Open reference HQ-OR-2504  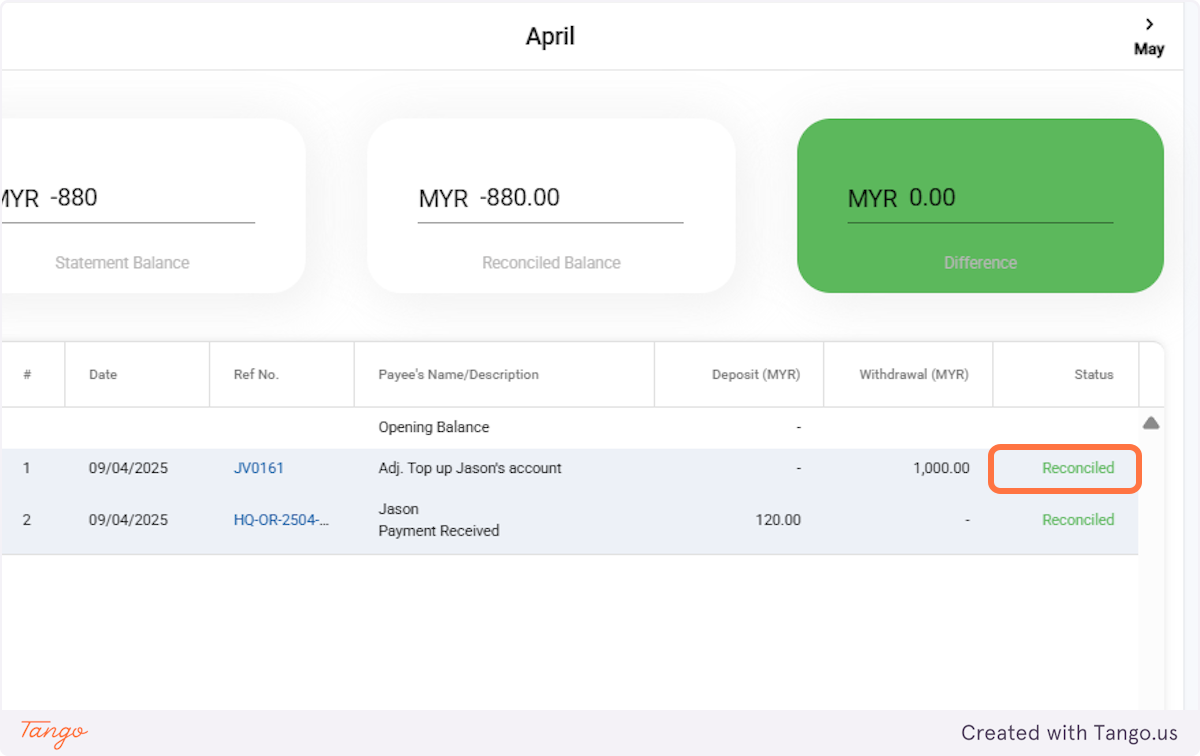point(281,520)
